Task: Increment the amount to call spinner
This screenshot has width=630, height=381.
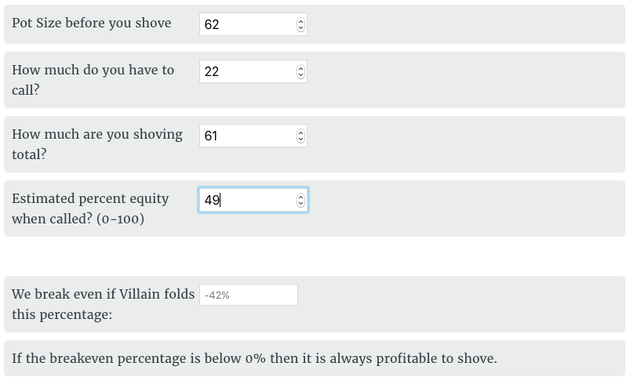Action: point(301,68)
